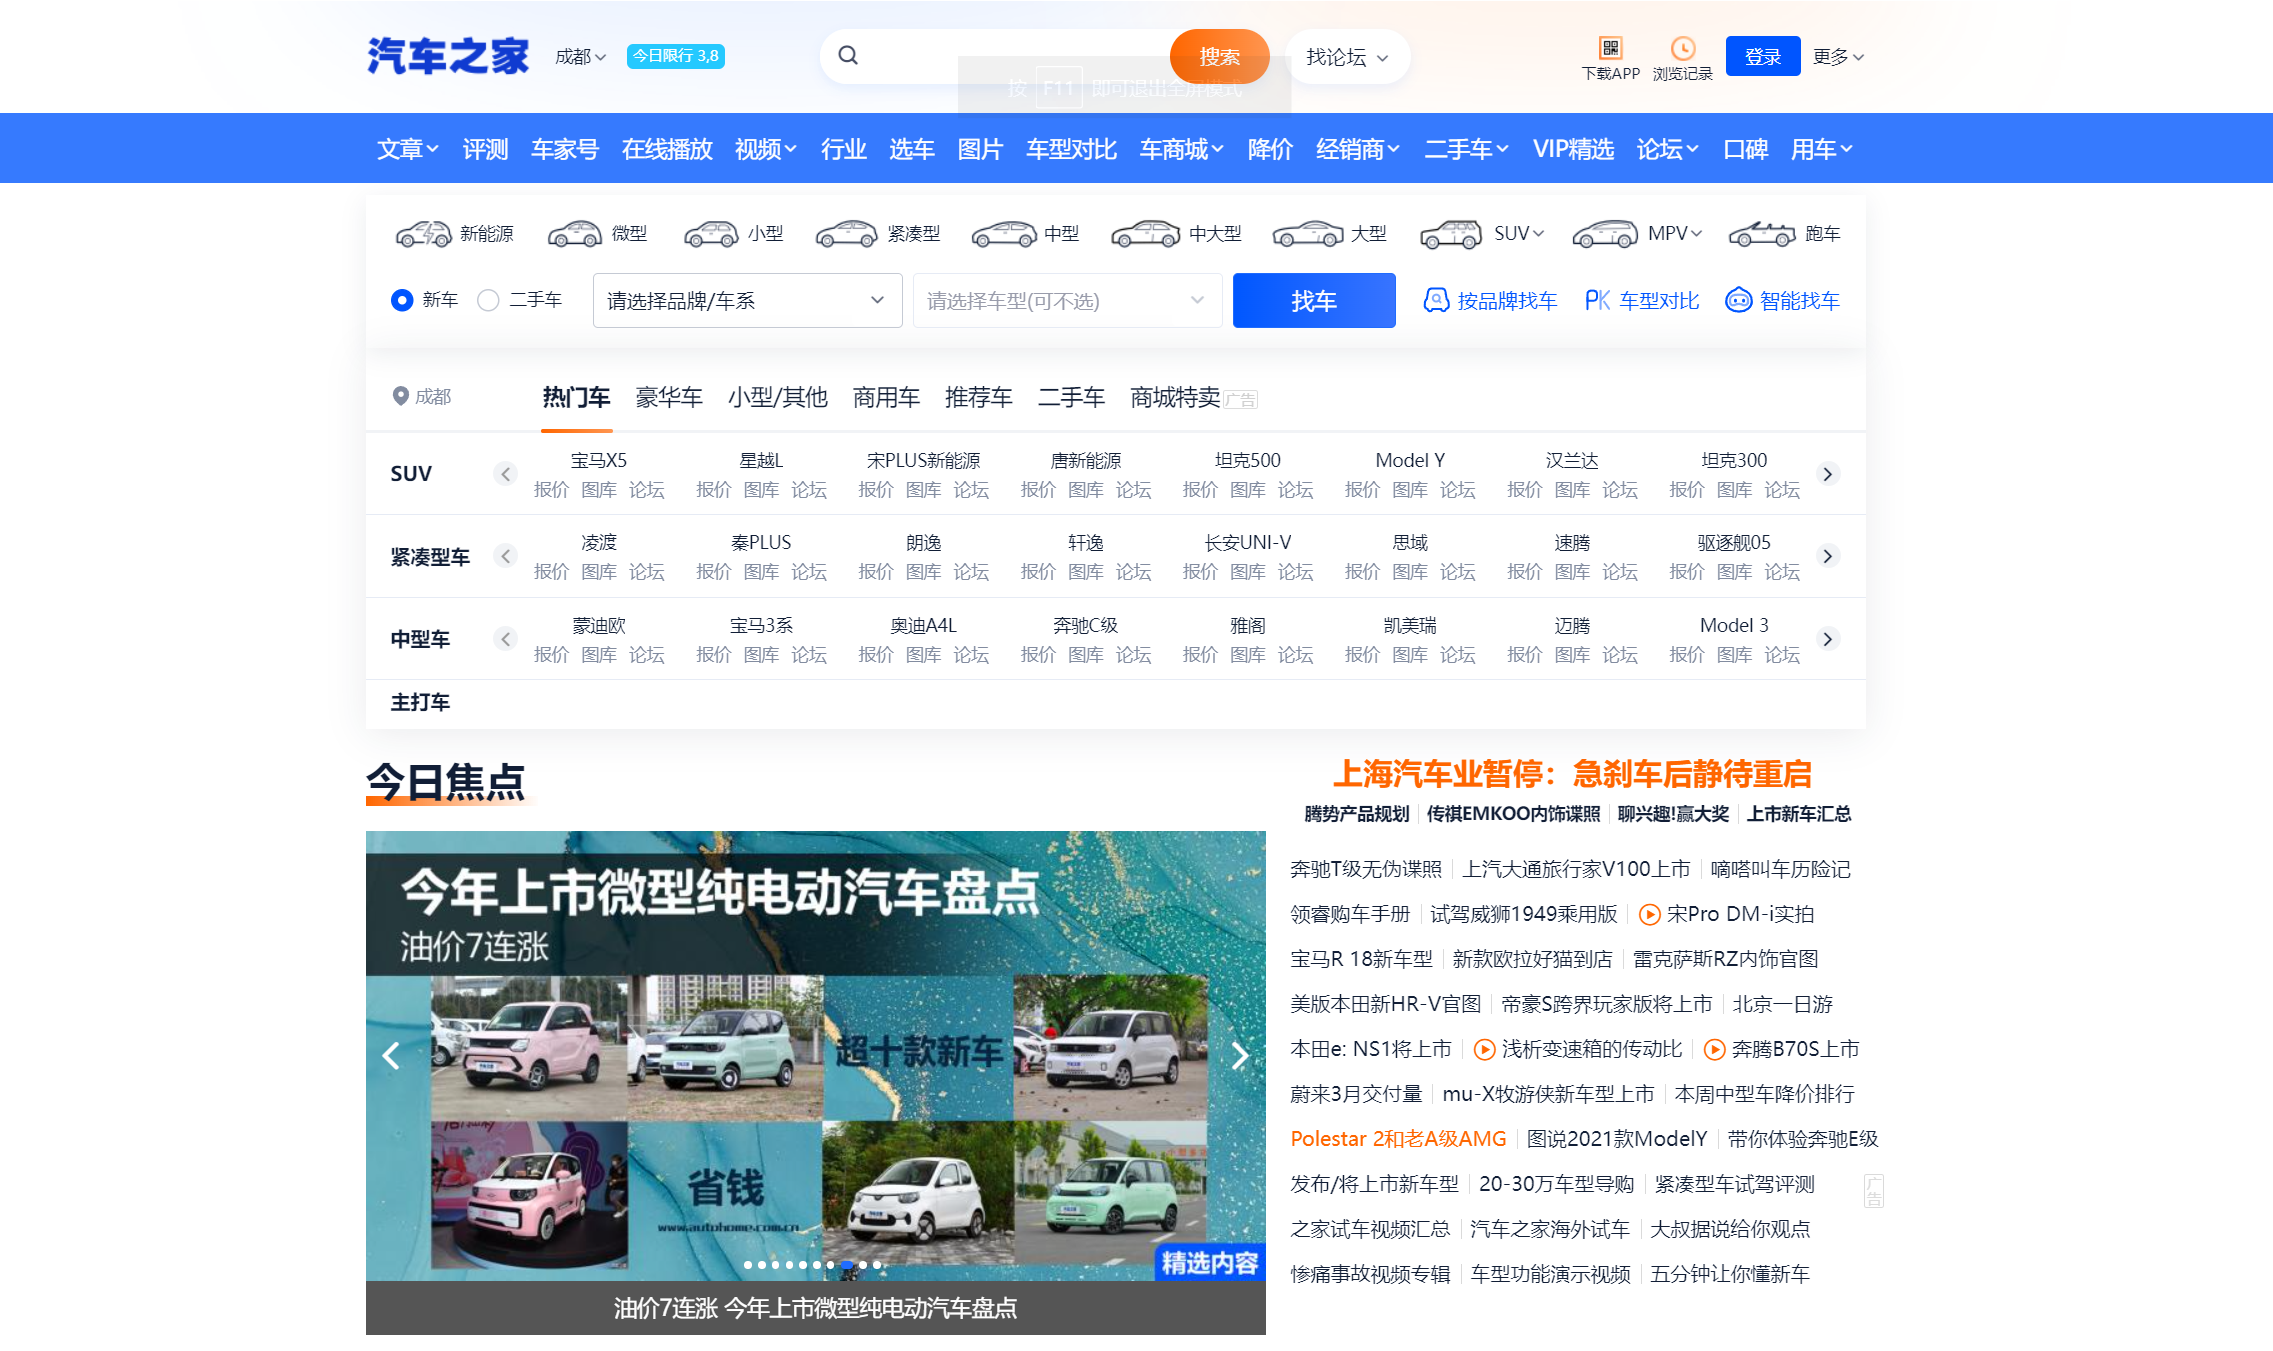Select the 中大型 car type icon

(x=1146, y=234)
